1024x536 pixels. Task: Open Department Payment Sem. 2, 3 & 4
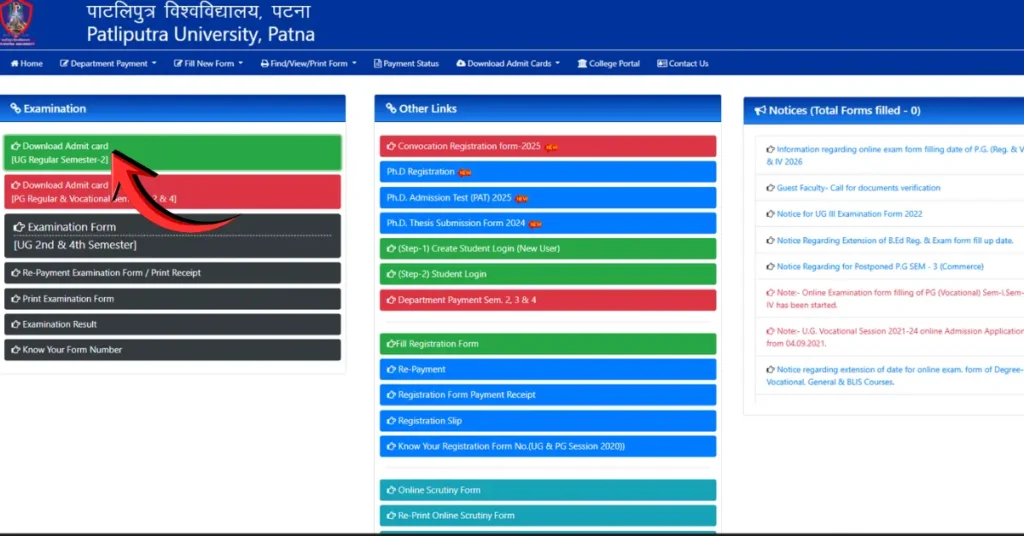click(x=548, y=300)
